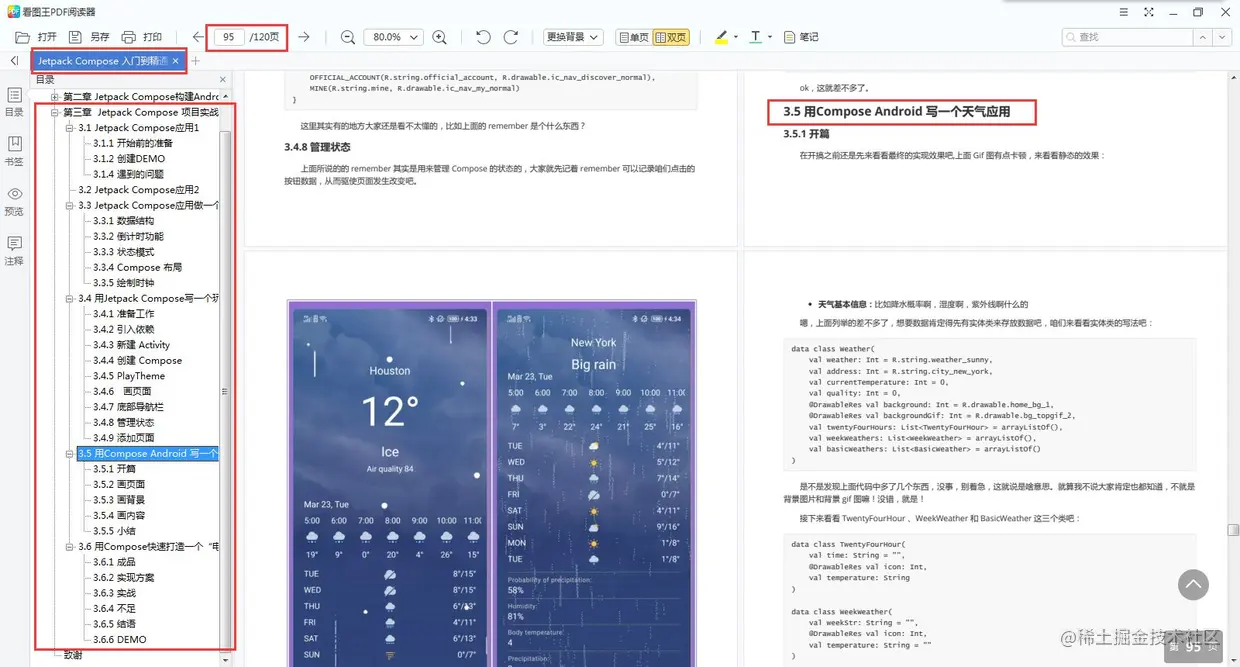Open underline color dropdown arrow
This screenshot has height=667, width=1240.
(770, 37)
